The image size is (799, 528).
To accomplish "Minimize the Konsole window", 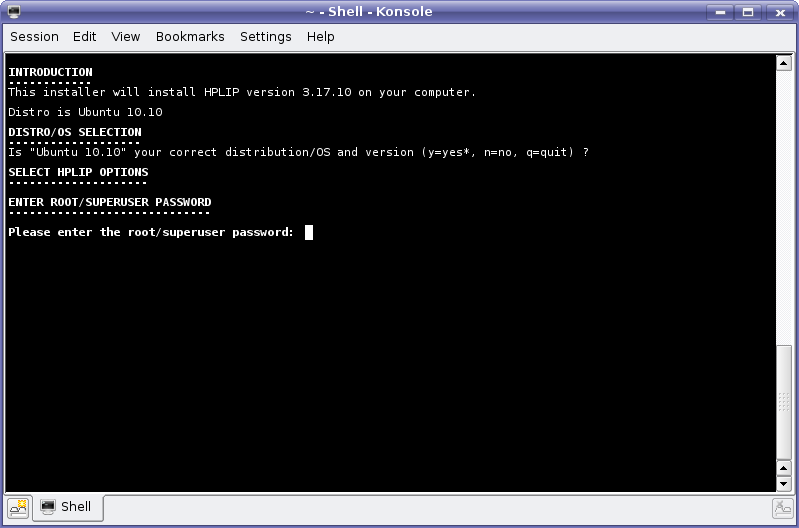I will coord(720,12).
